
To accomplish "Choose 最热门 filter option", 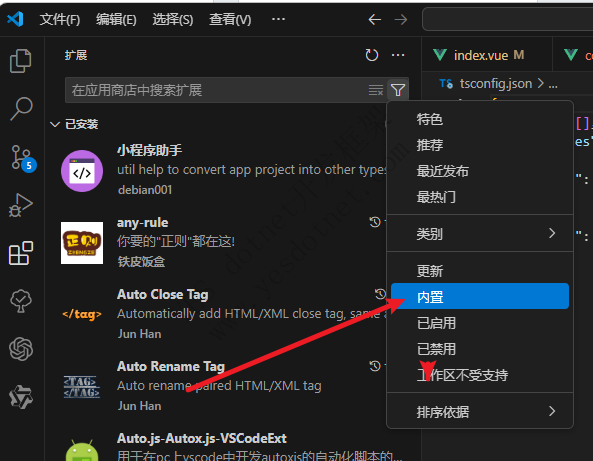I will click(x=480, y=197).
